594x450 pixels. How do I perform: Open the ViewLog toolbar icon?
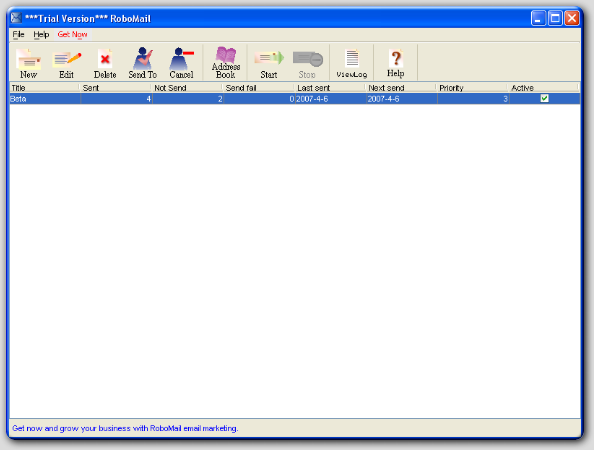point(352,63)
